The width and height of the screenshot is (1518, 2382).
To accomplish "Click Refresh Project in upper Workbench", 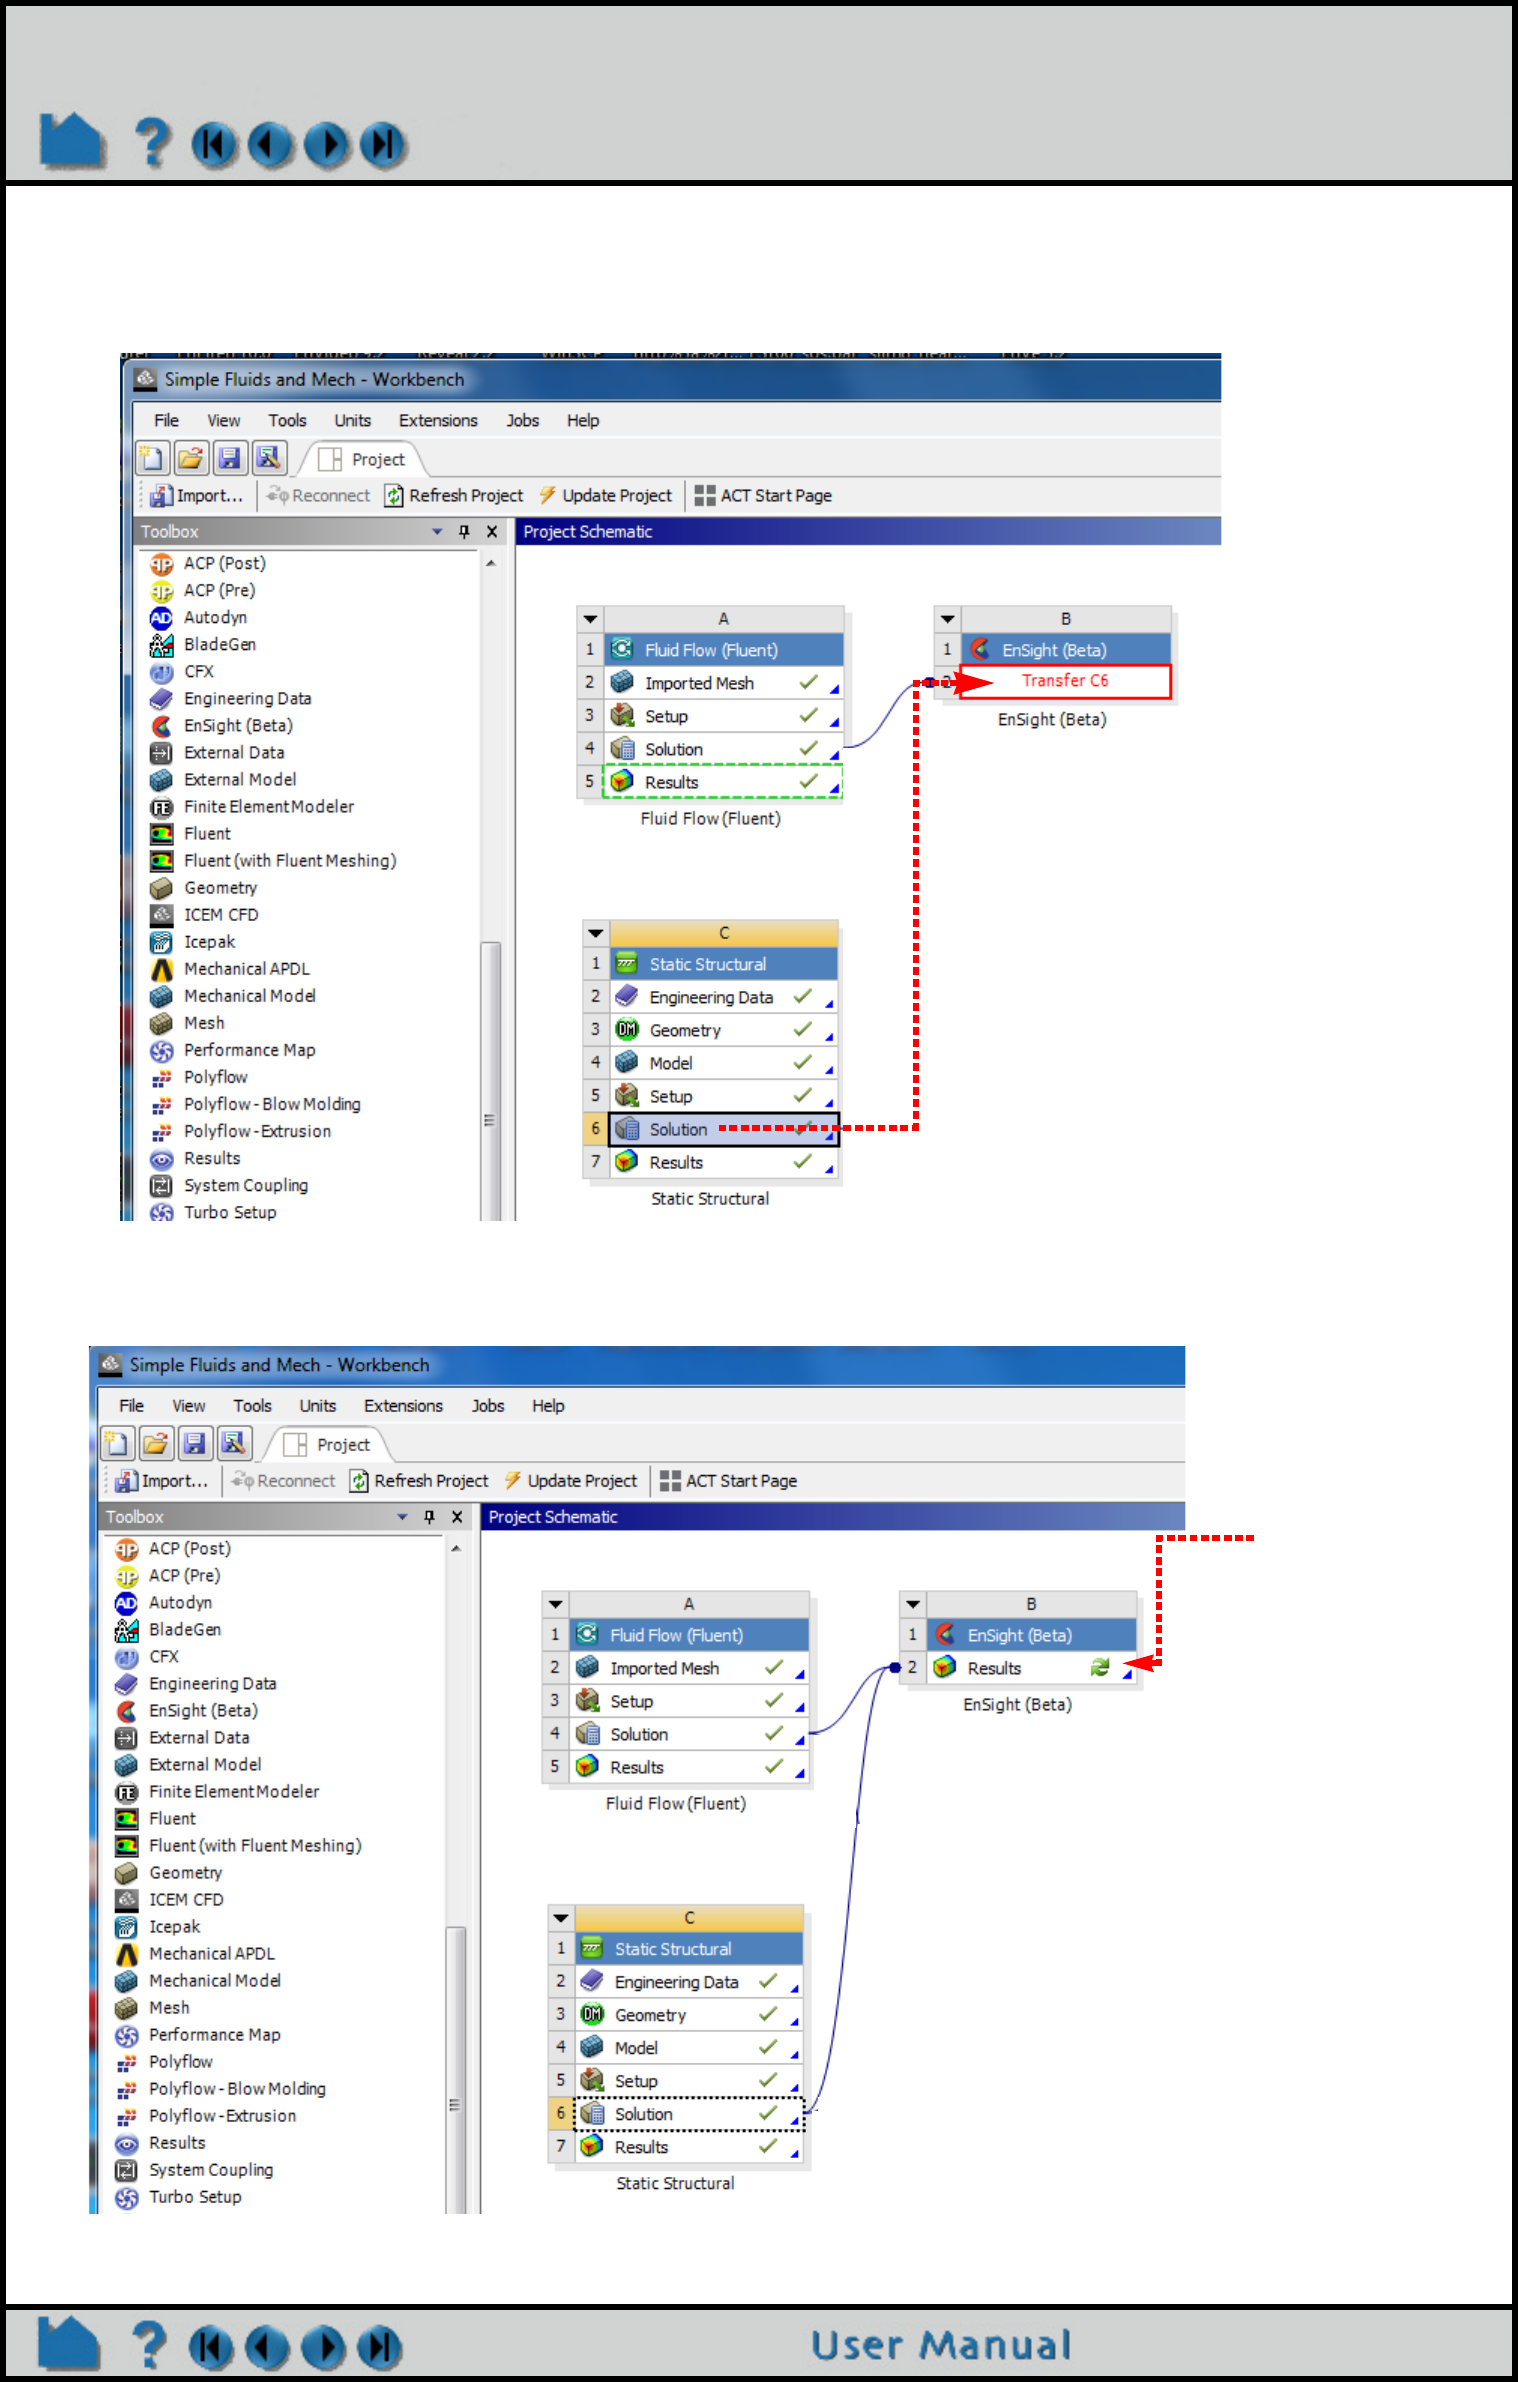I will pos(455,495).
